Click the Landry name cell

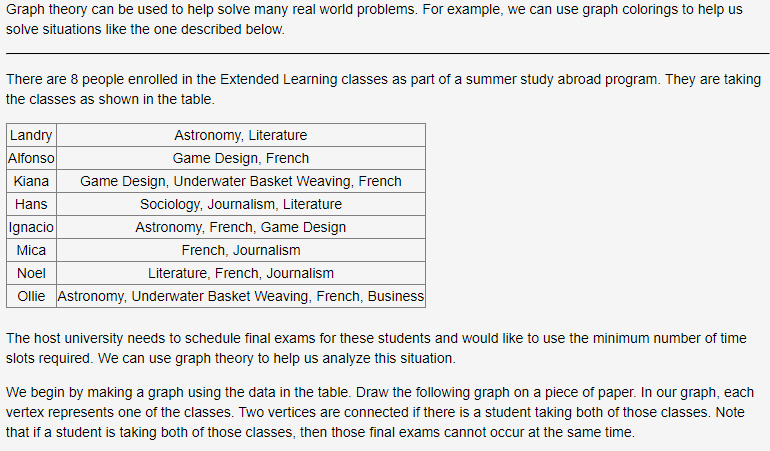(31, 135)
